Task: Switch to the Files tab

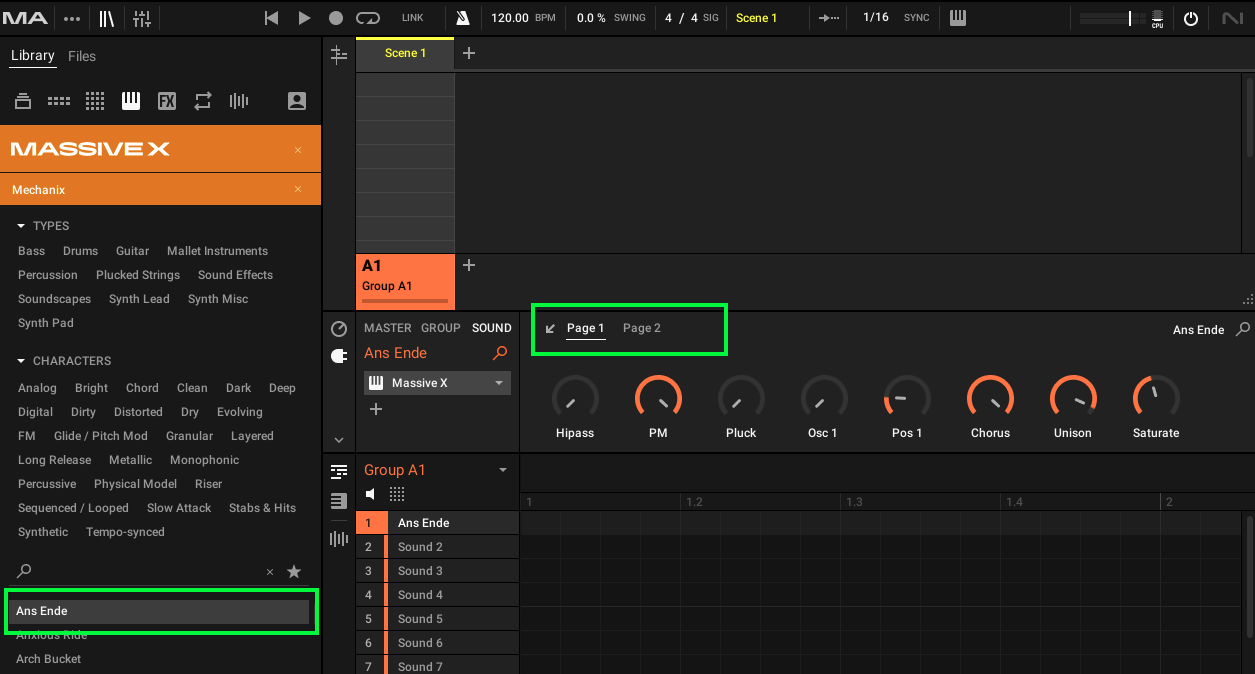Action: point(82,56)
